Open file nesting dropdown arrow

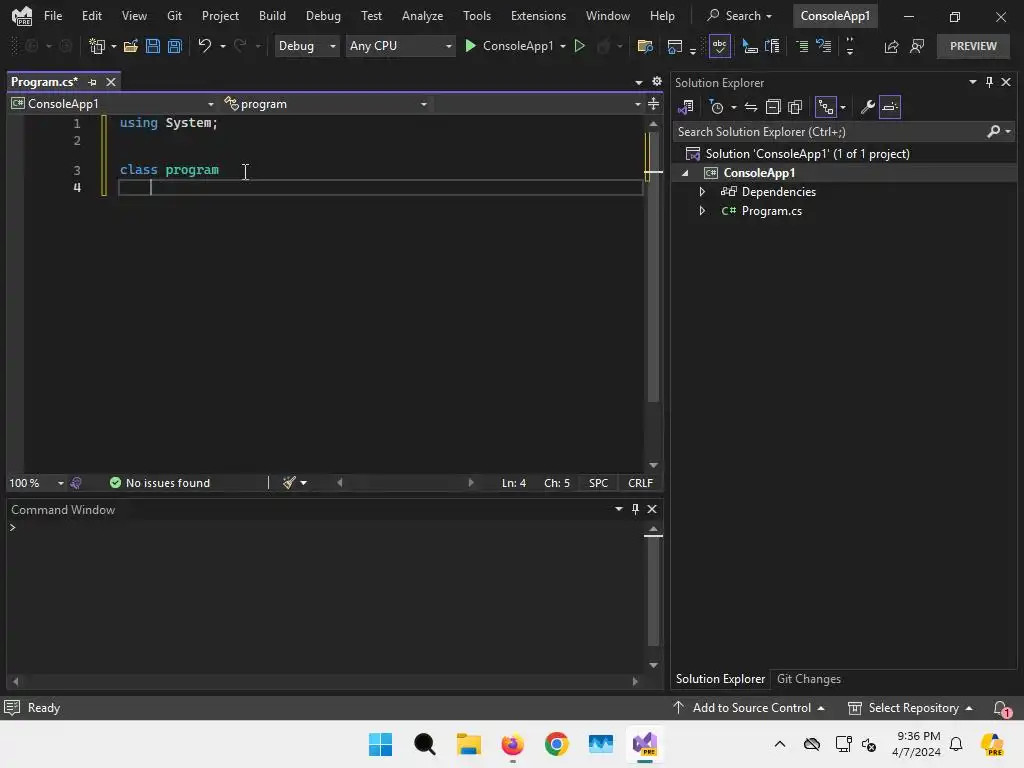pyautogui.click(x=842, y=106)
